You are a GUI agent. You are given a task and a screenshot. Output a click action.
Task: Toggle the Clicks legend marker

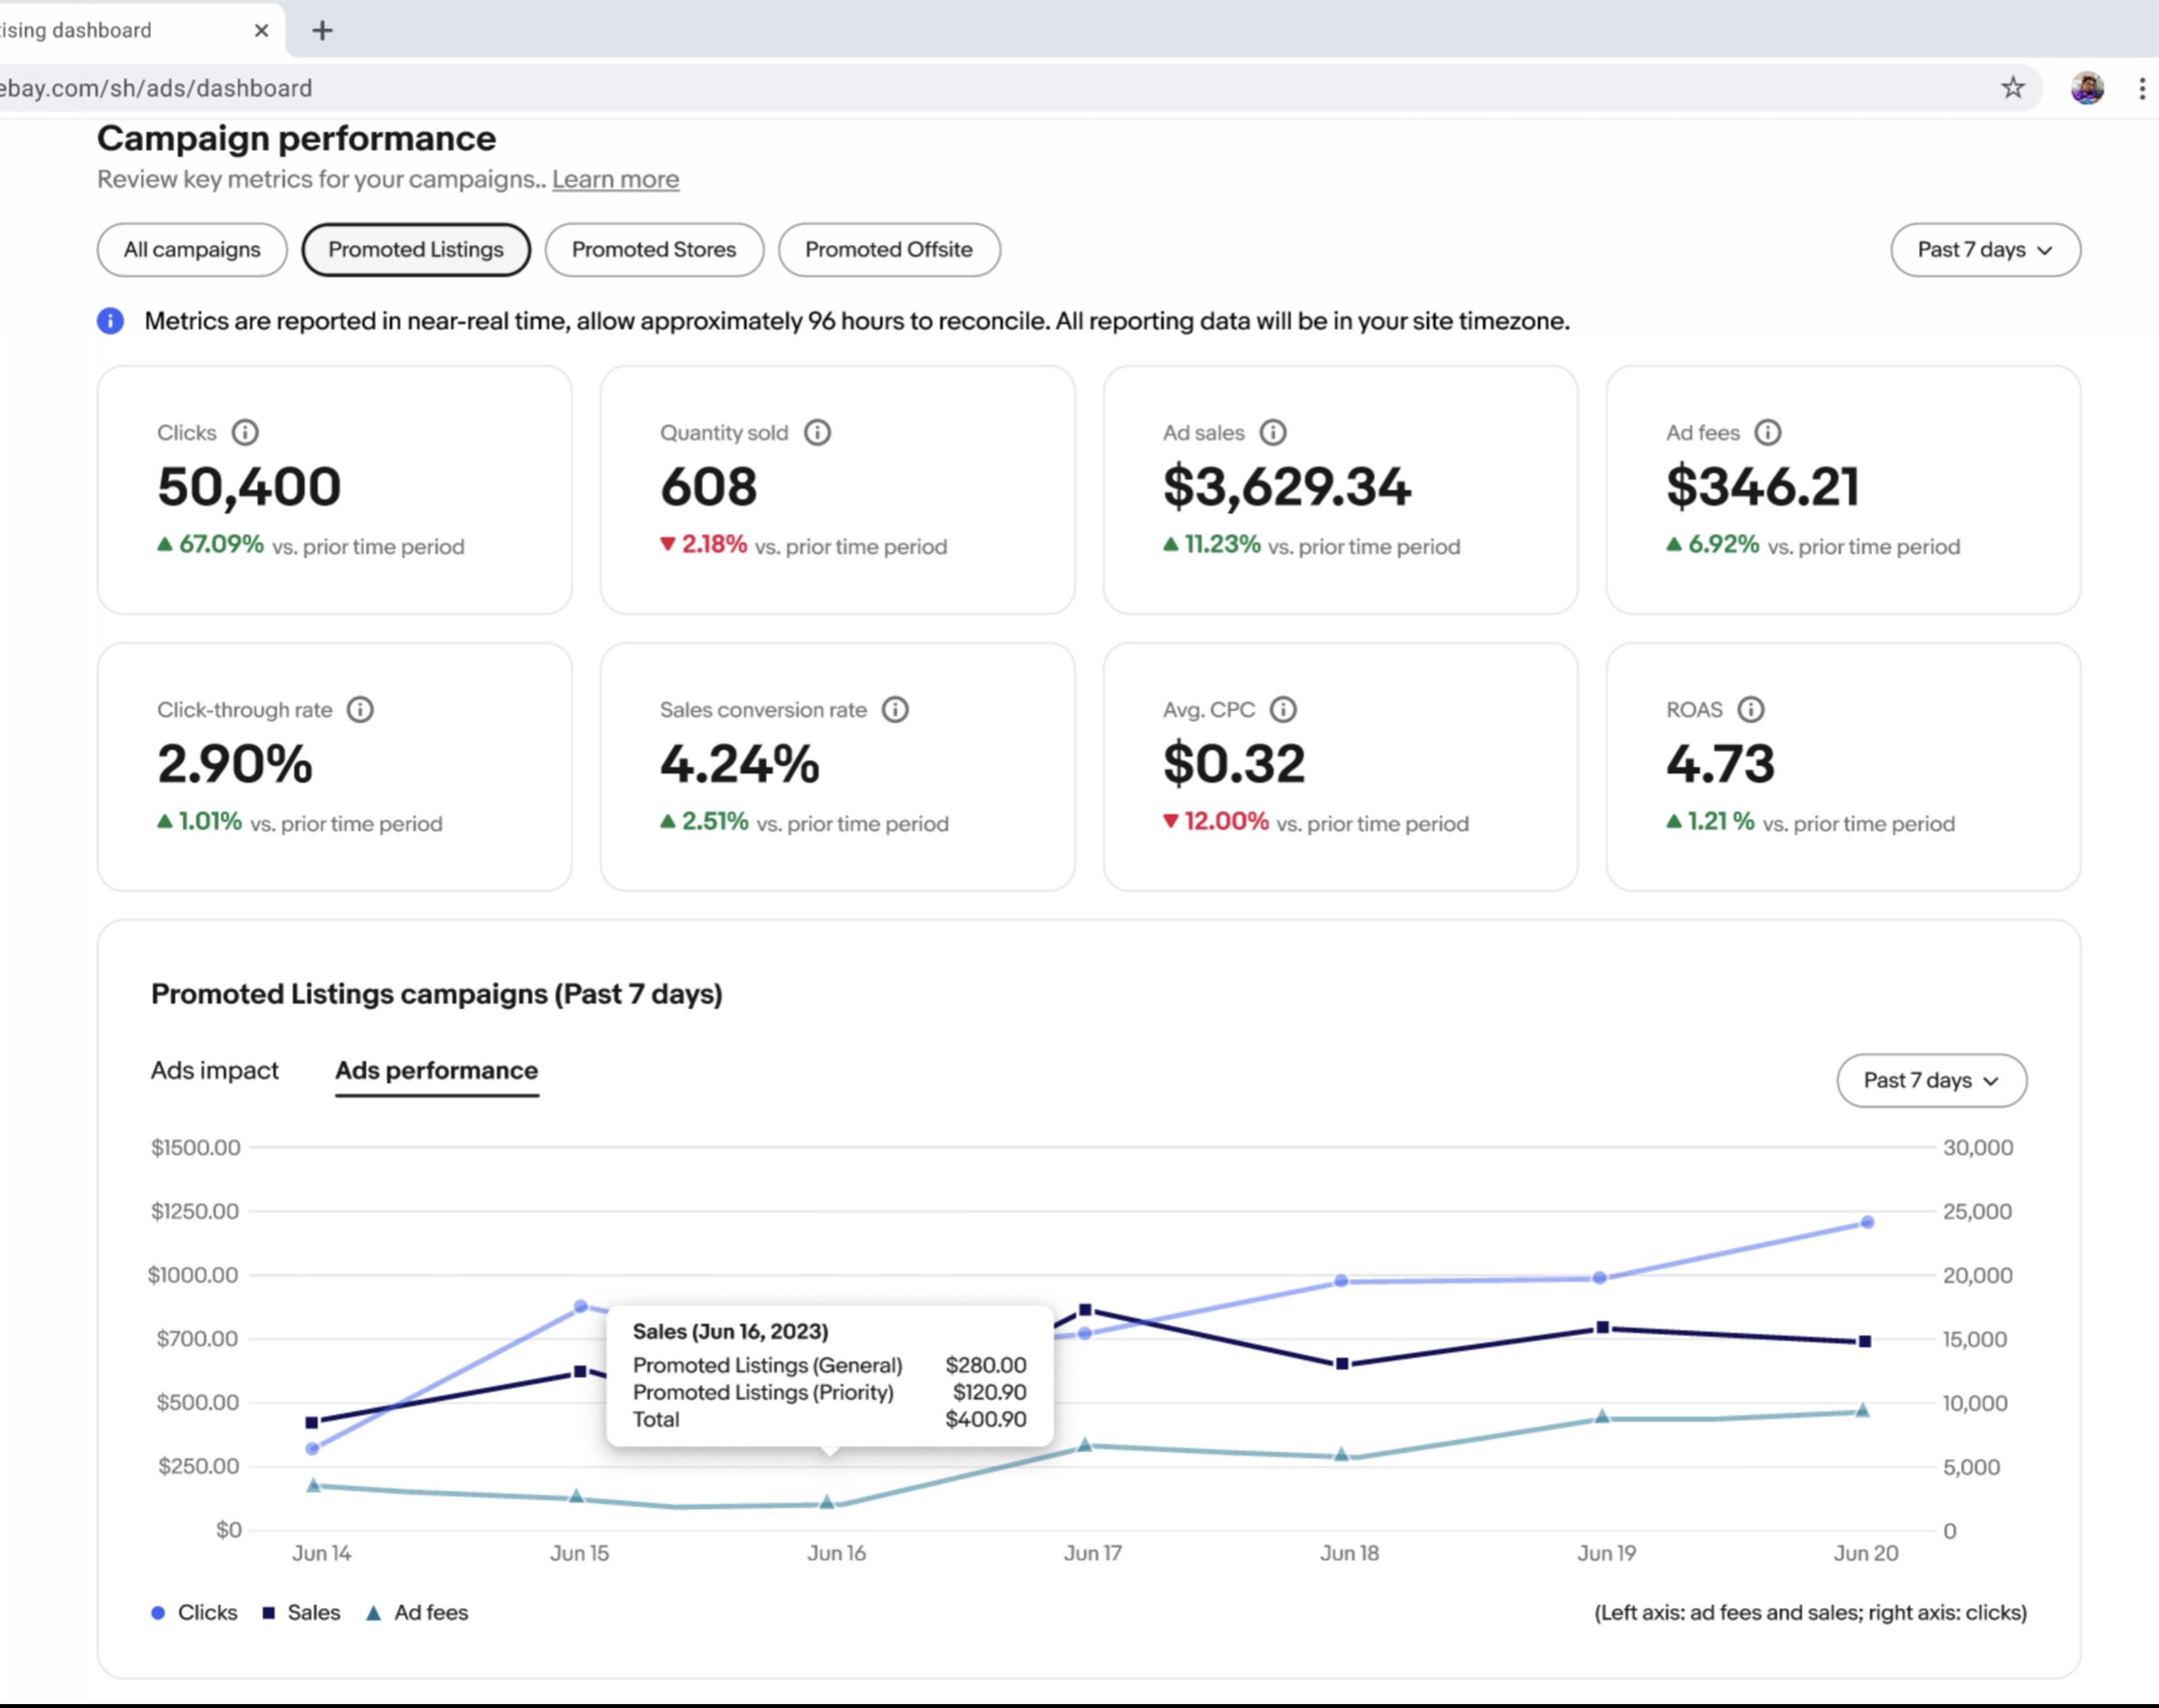pyautogui.click(x=158, y=1612)
